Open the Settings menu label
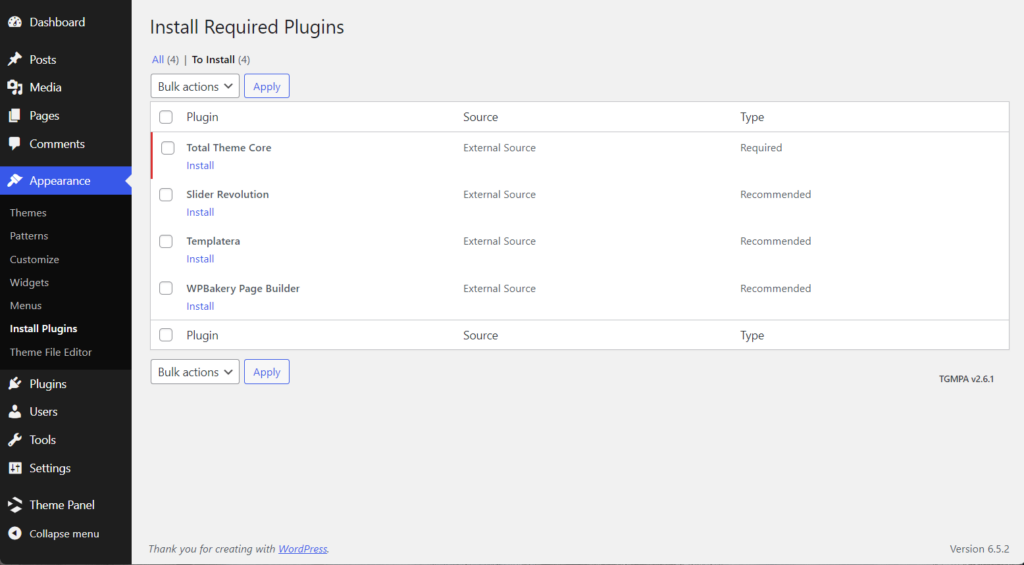 pos(50,468)
